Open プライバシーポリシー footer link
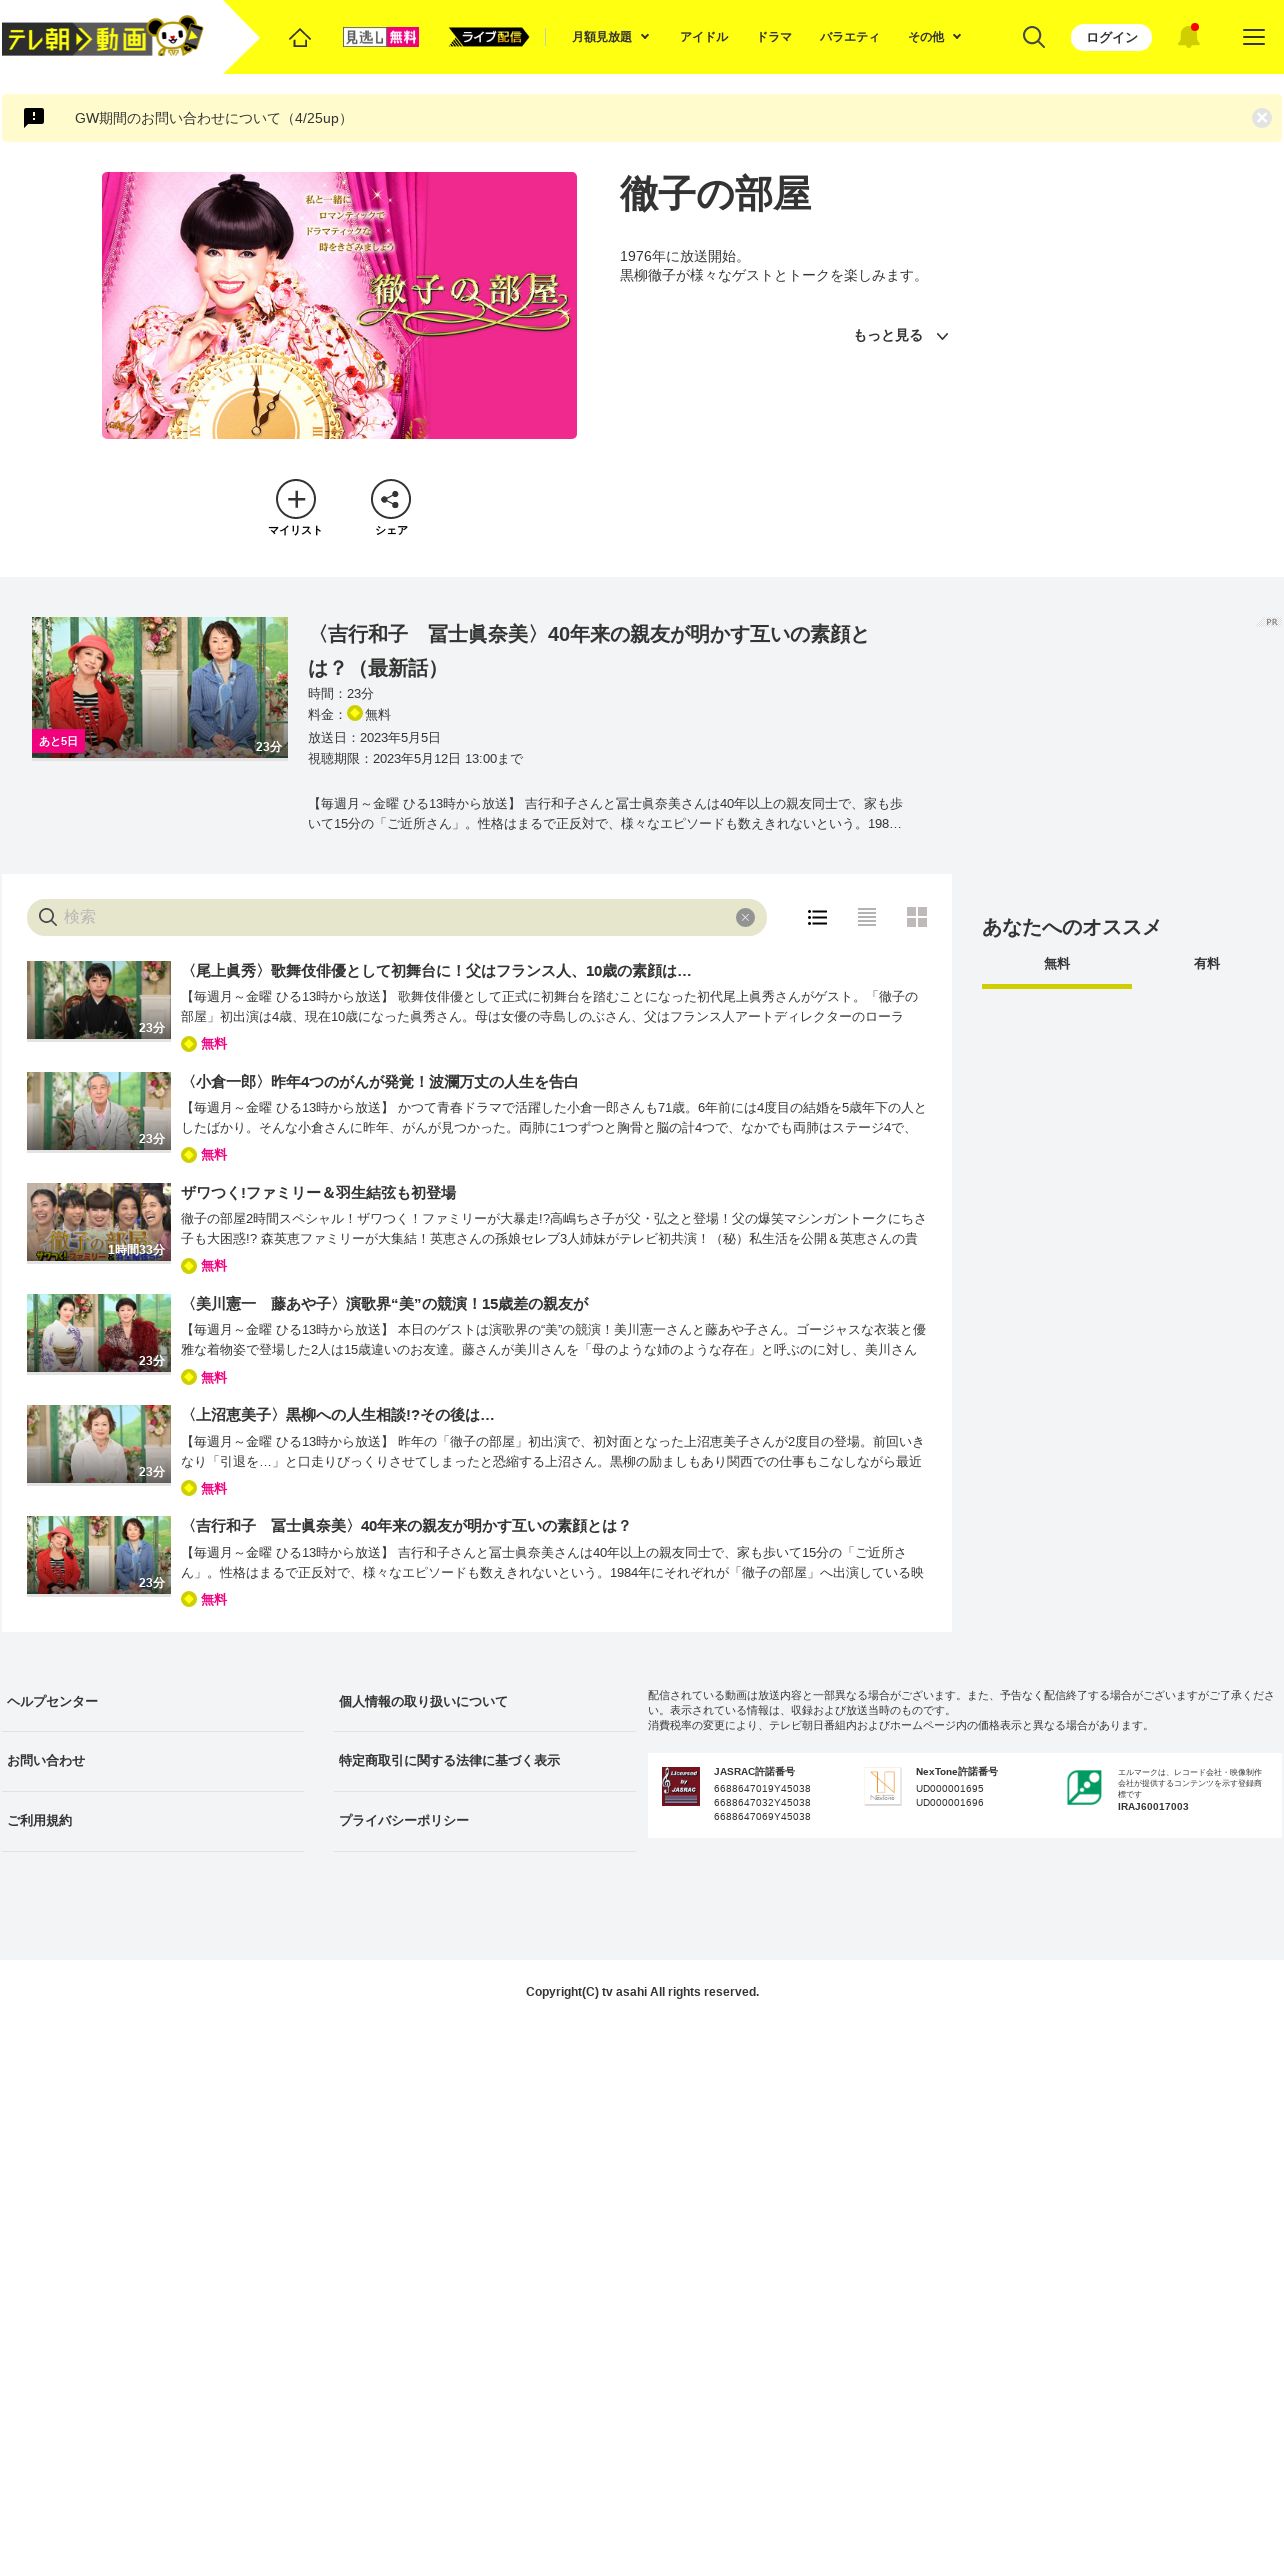 pos(485,1821)
